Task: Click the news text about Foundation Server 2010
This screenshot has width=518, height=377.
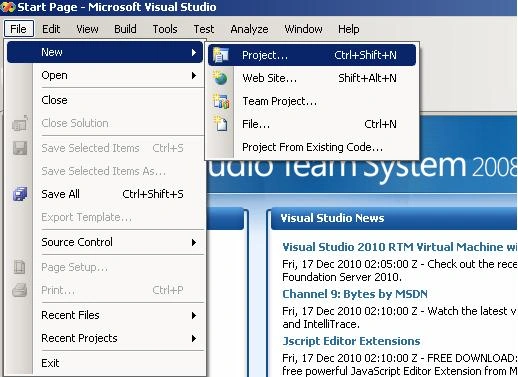Action: point(399,271)
